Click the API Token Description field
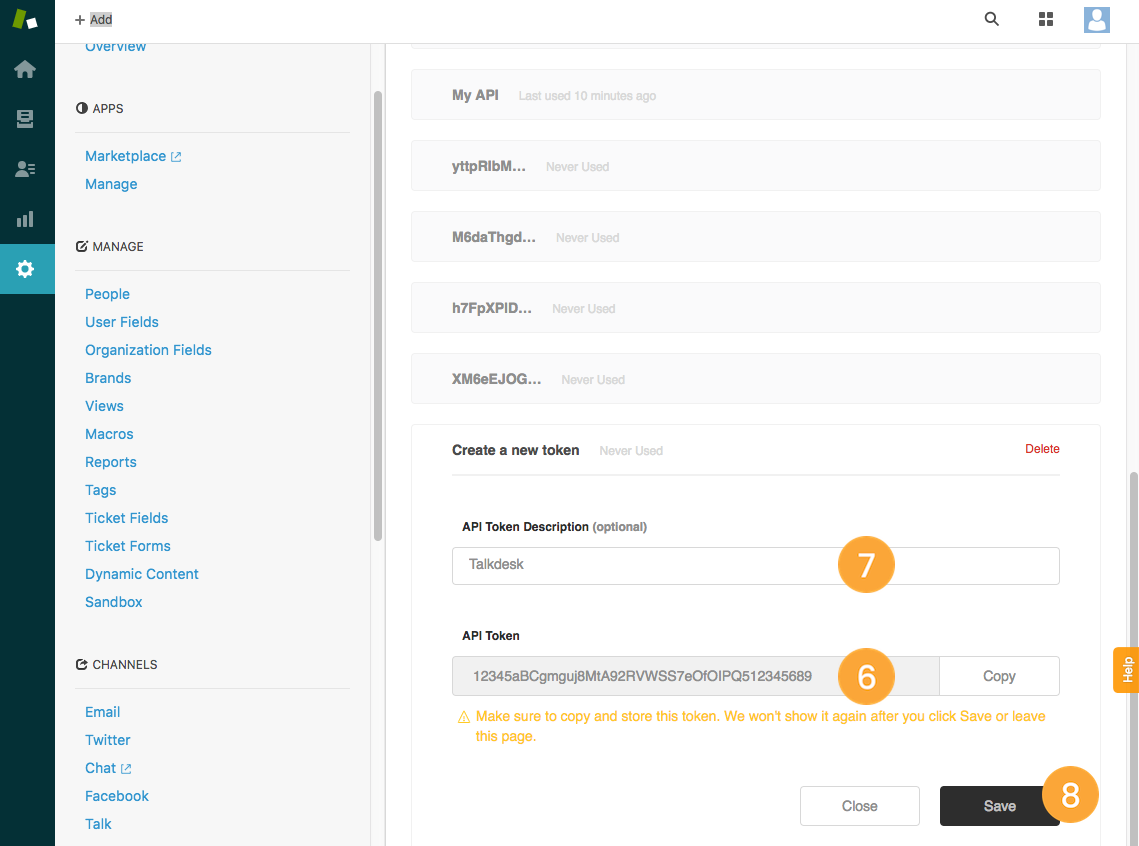The image size is (1139, 846). [x=640, y=565]
